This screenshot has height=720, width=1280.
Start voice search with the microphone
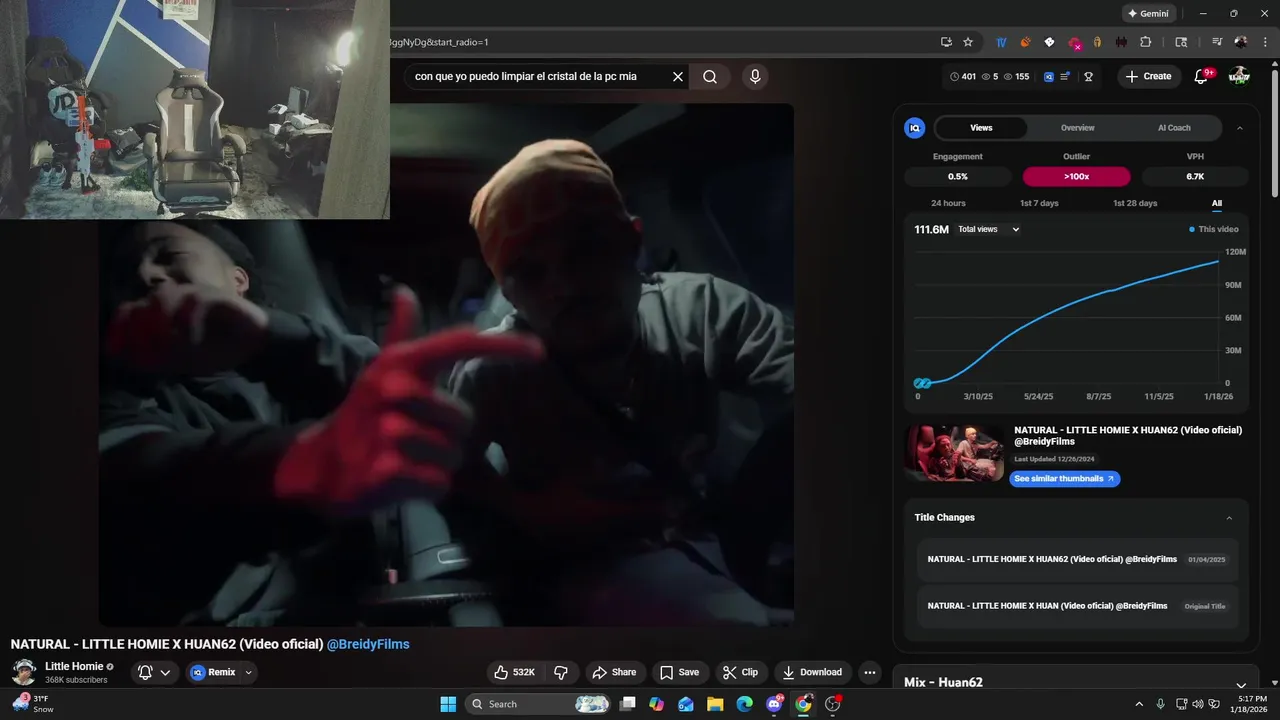pos(755,76)
